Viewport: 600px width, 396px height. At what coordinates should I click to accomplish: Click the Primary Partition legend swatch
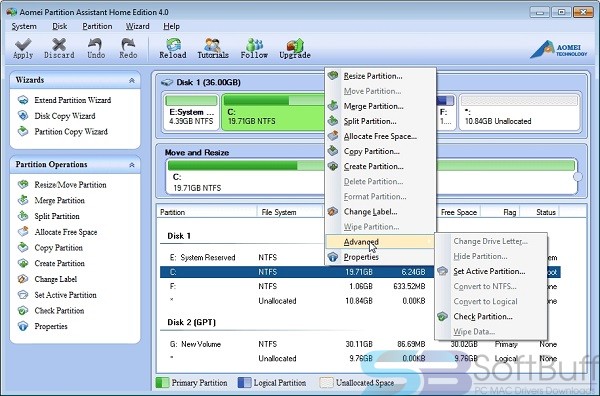163,383
